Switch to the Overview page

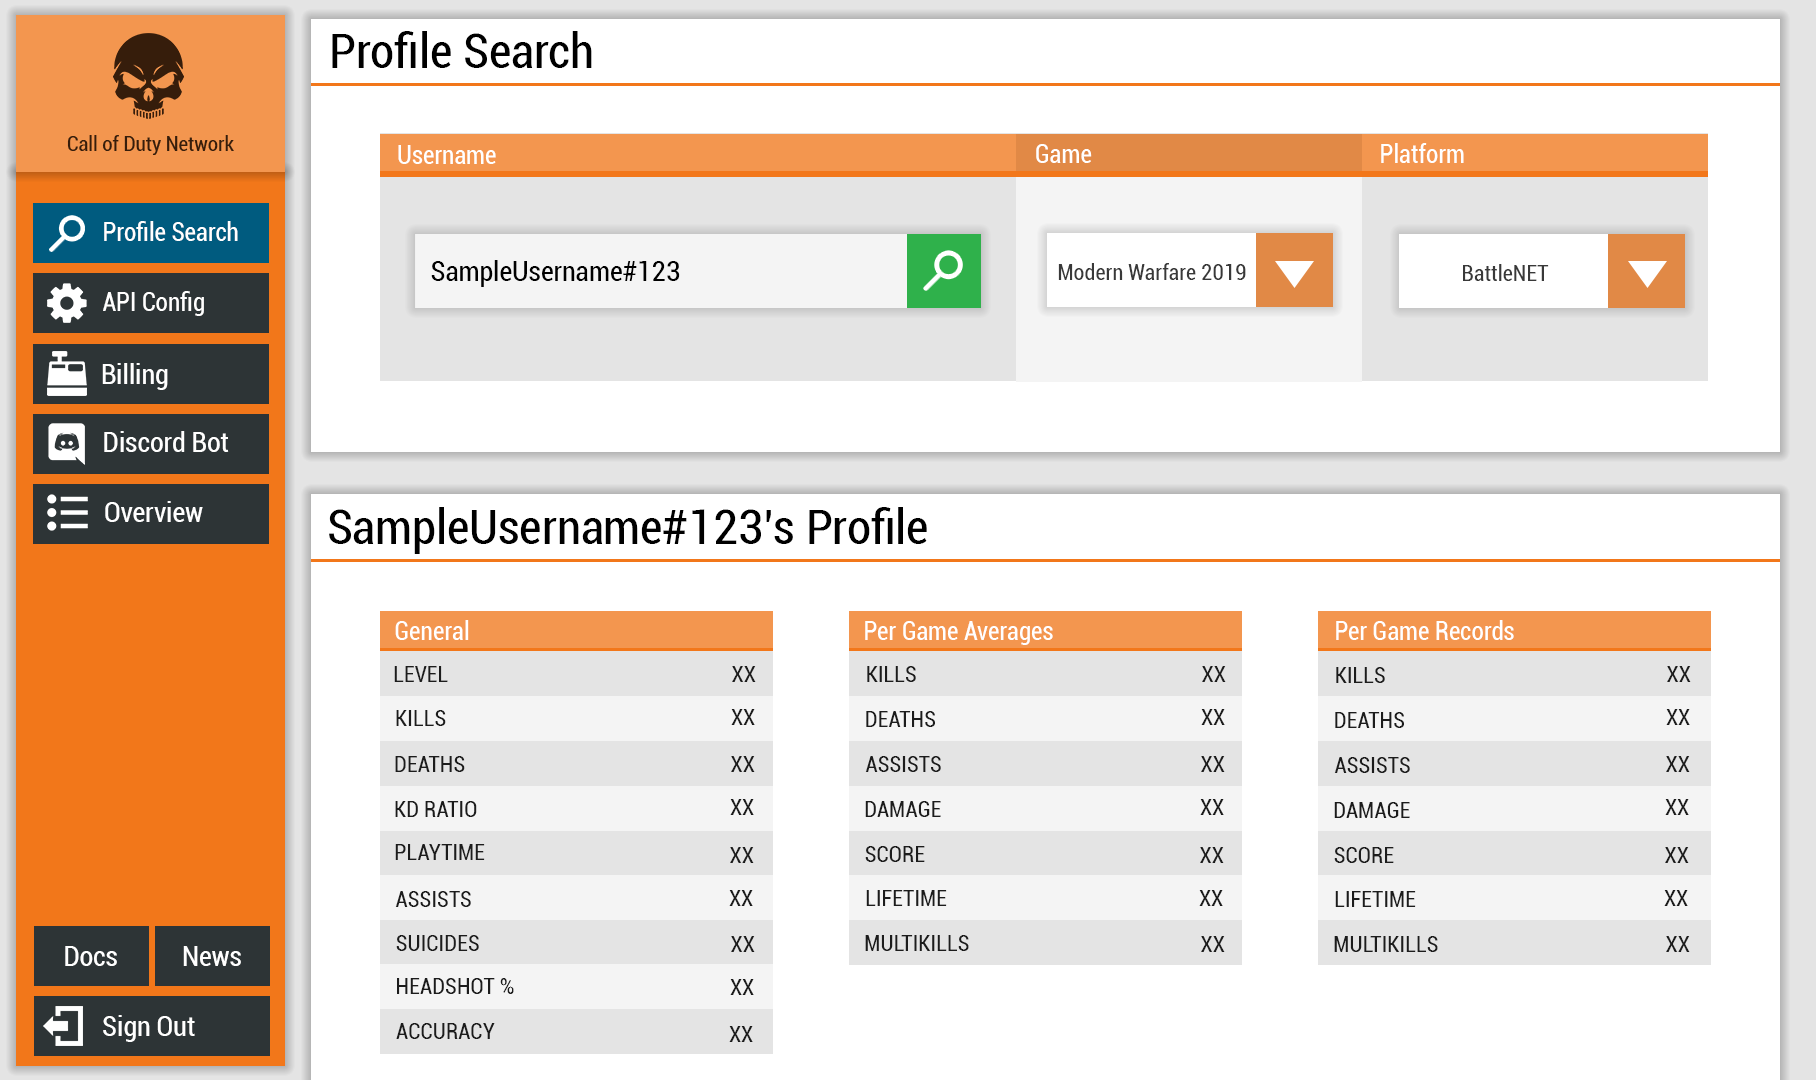click(x=151, y=514)
